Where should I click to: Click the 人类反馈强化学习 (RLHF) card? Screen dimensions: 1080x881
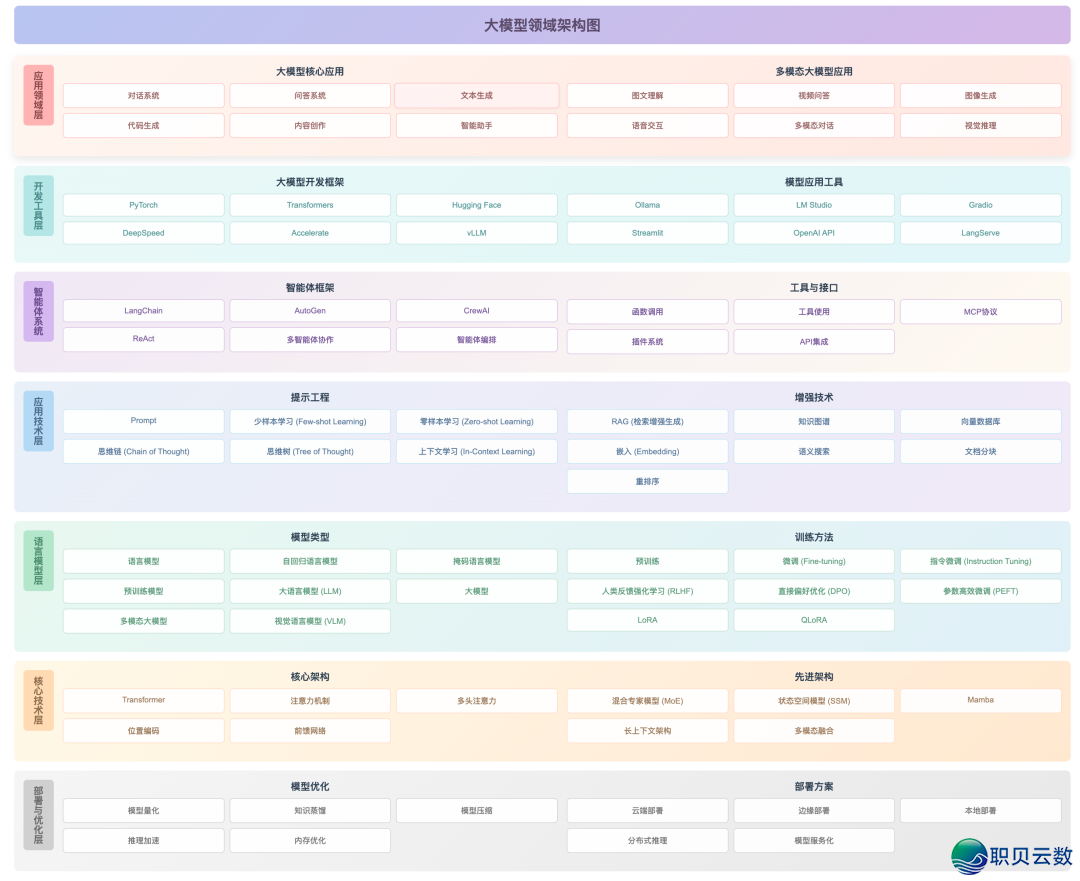(647, 592)
